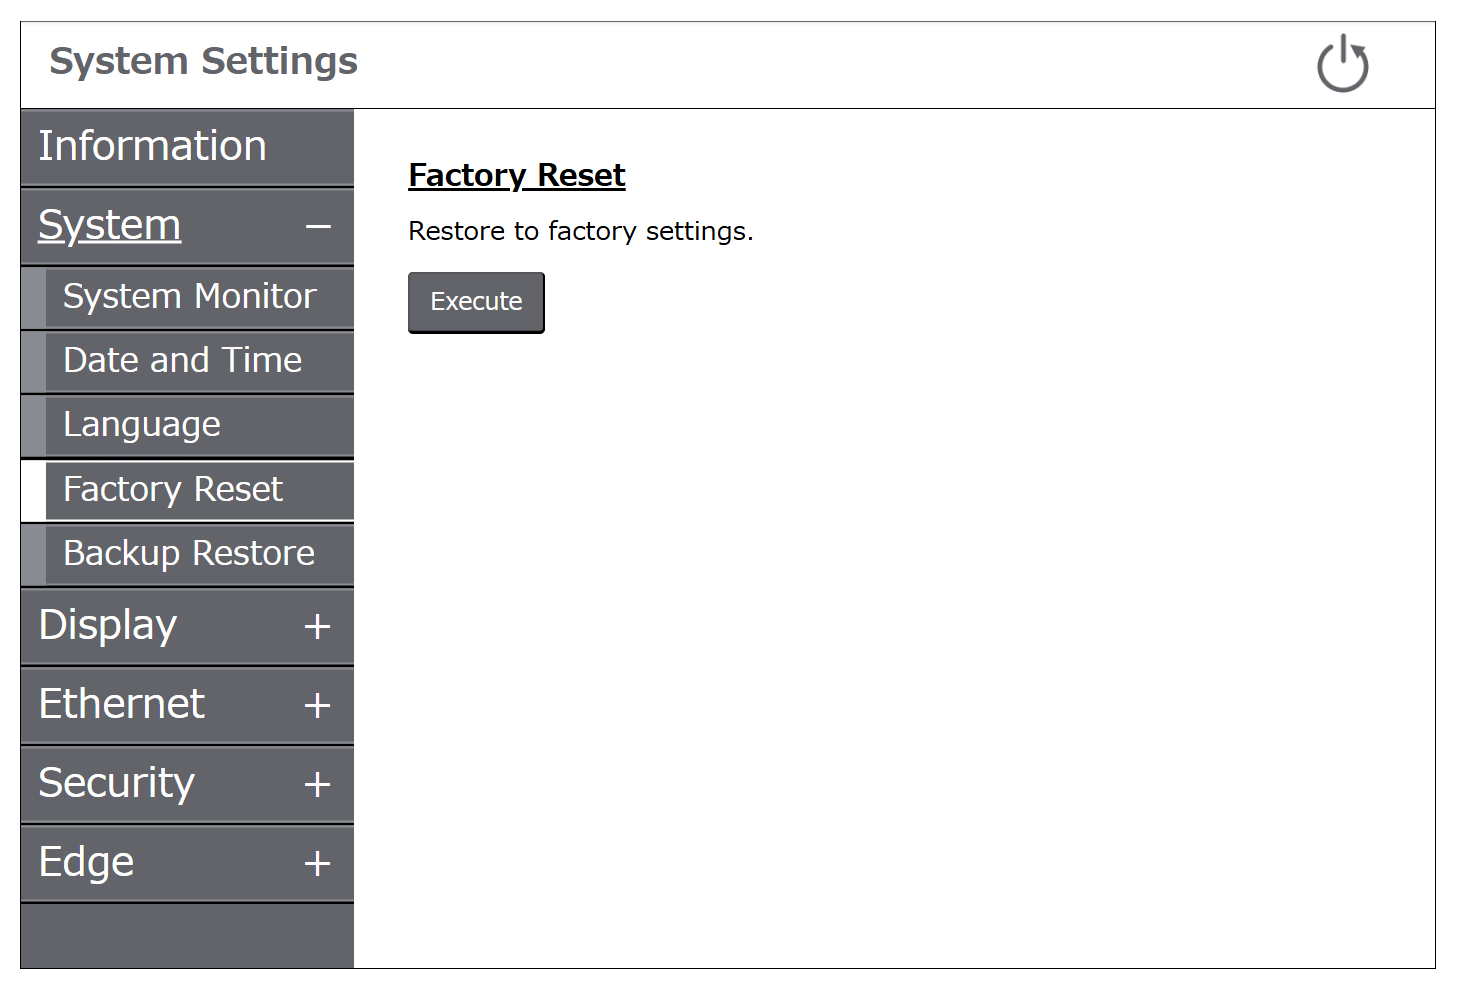The height and width of the screenshot is (992, 1458).
Task: Select the Edge menu label
Action: [x=86, y=863]
